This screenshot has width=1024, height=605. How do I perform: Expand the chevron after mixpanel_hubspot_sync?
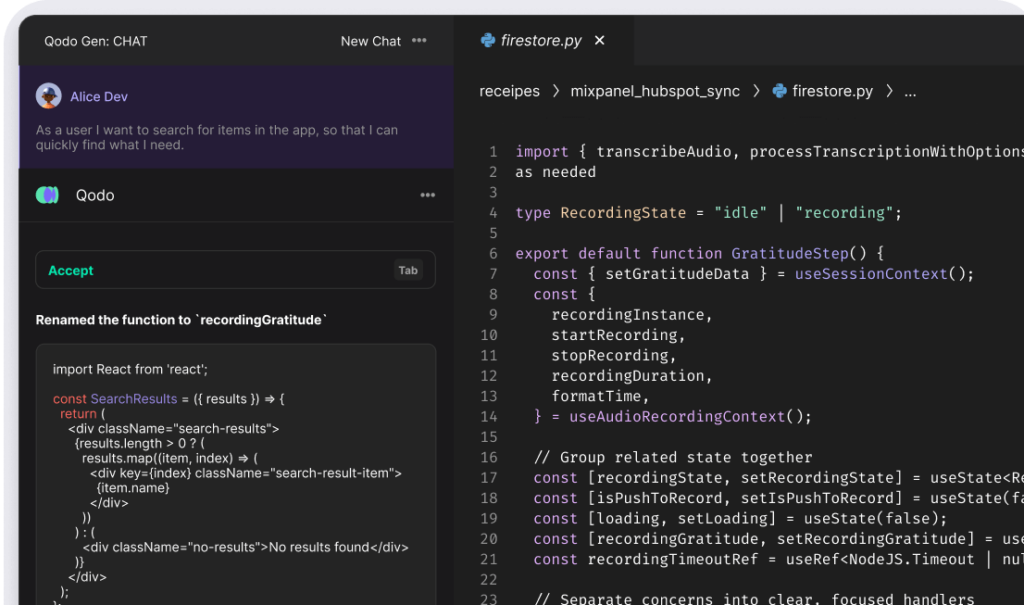756,91
